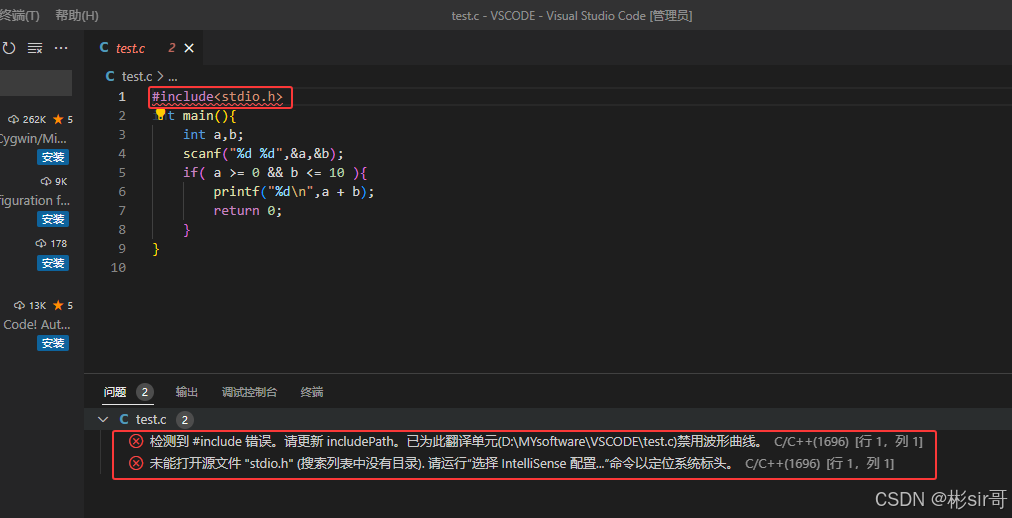1012x518 pixels.
Task: Click the #include<stdio.h> code line
Action: [218, 97]
